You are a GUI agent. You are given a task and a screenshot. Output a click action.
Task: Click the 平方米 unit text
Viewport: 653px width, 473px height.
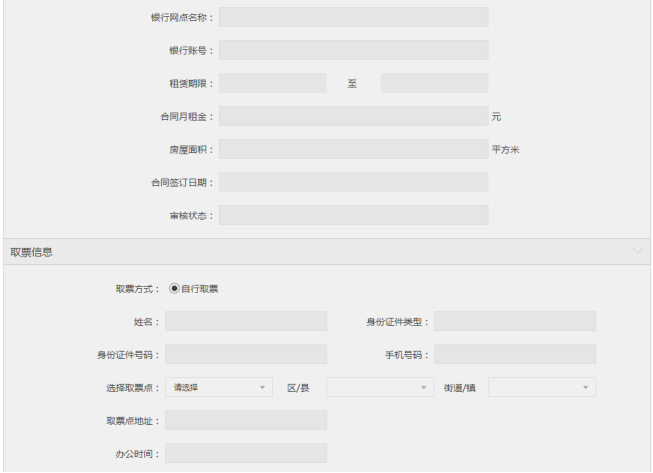(506, 149)
